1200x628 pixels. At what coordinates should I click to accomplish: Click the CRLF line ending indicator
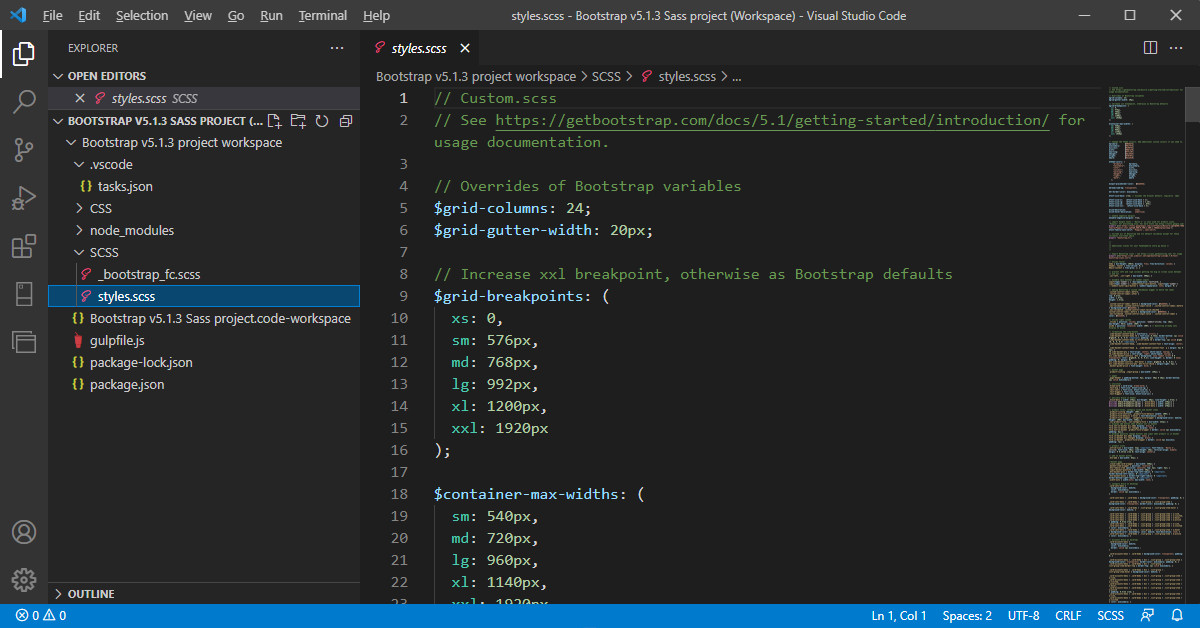point(1067,616)
